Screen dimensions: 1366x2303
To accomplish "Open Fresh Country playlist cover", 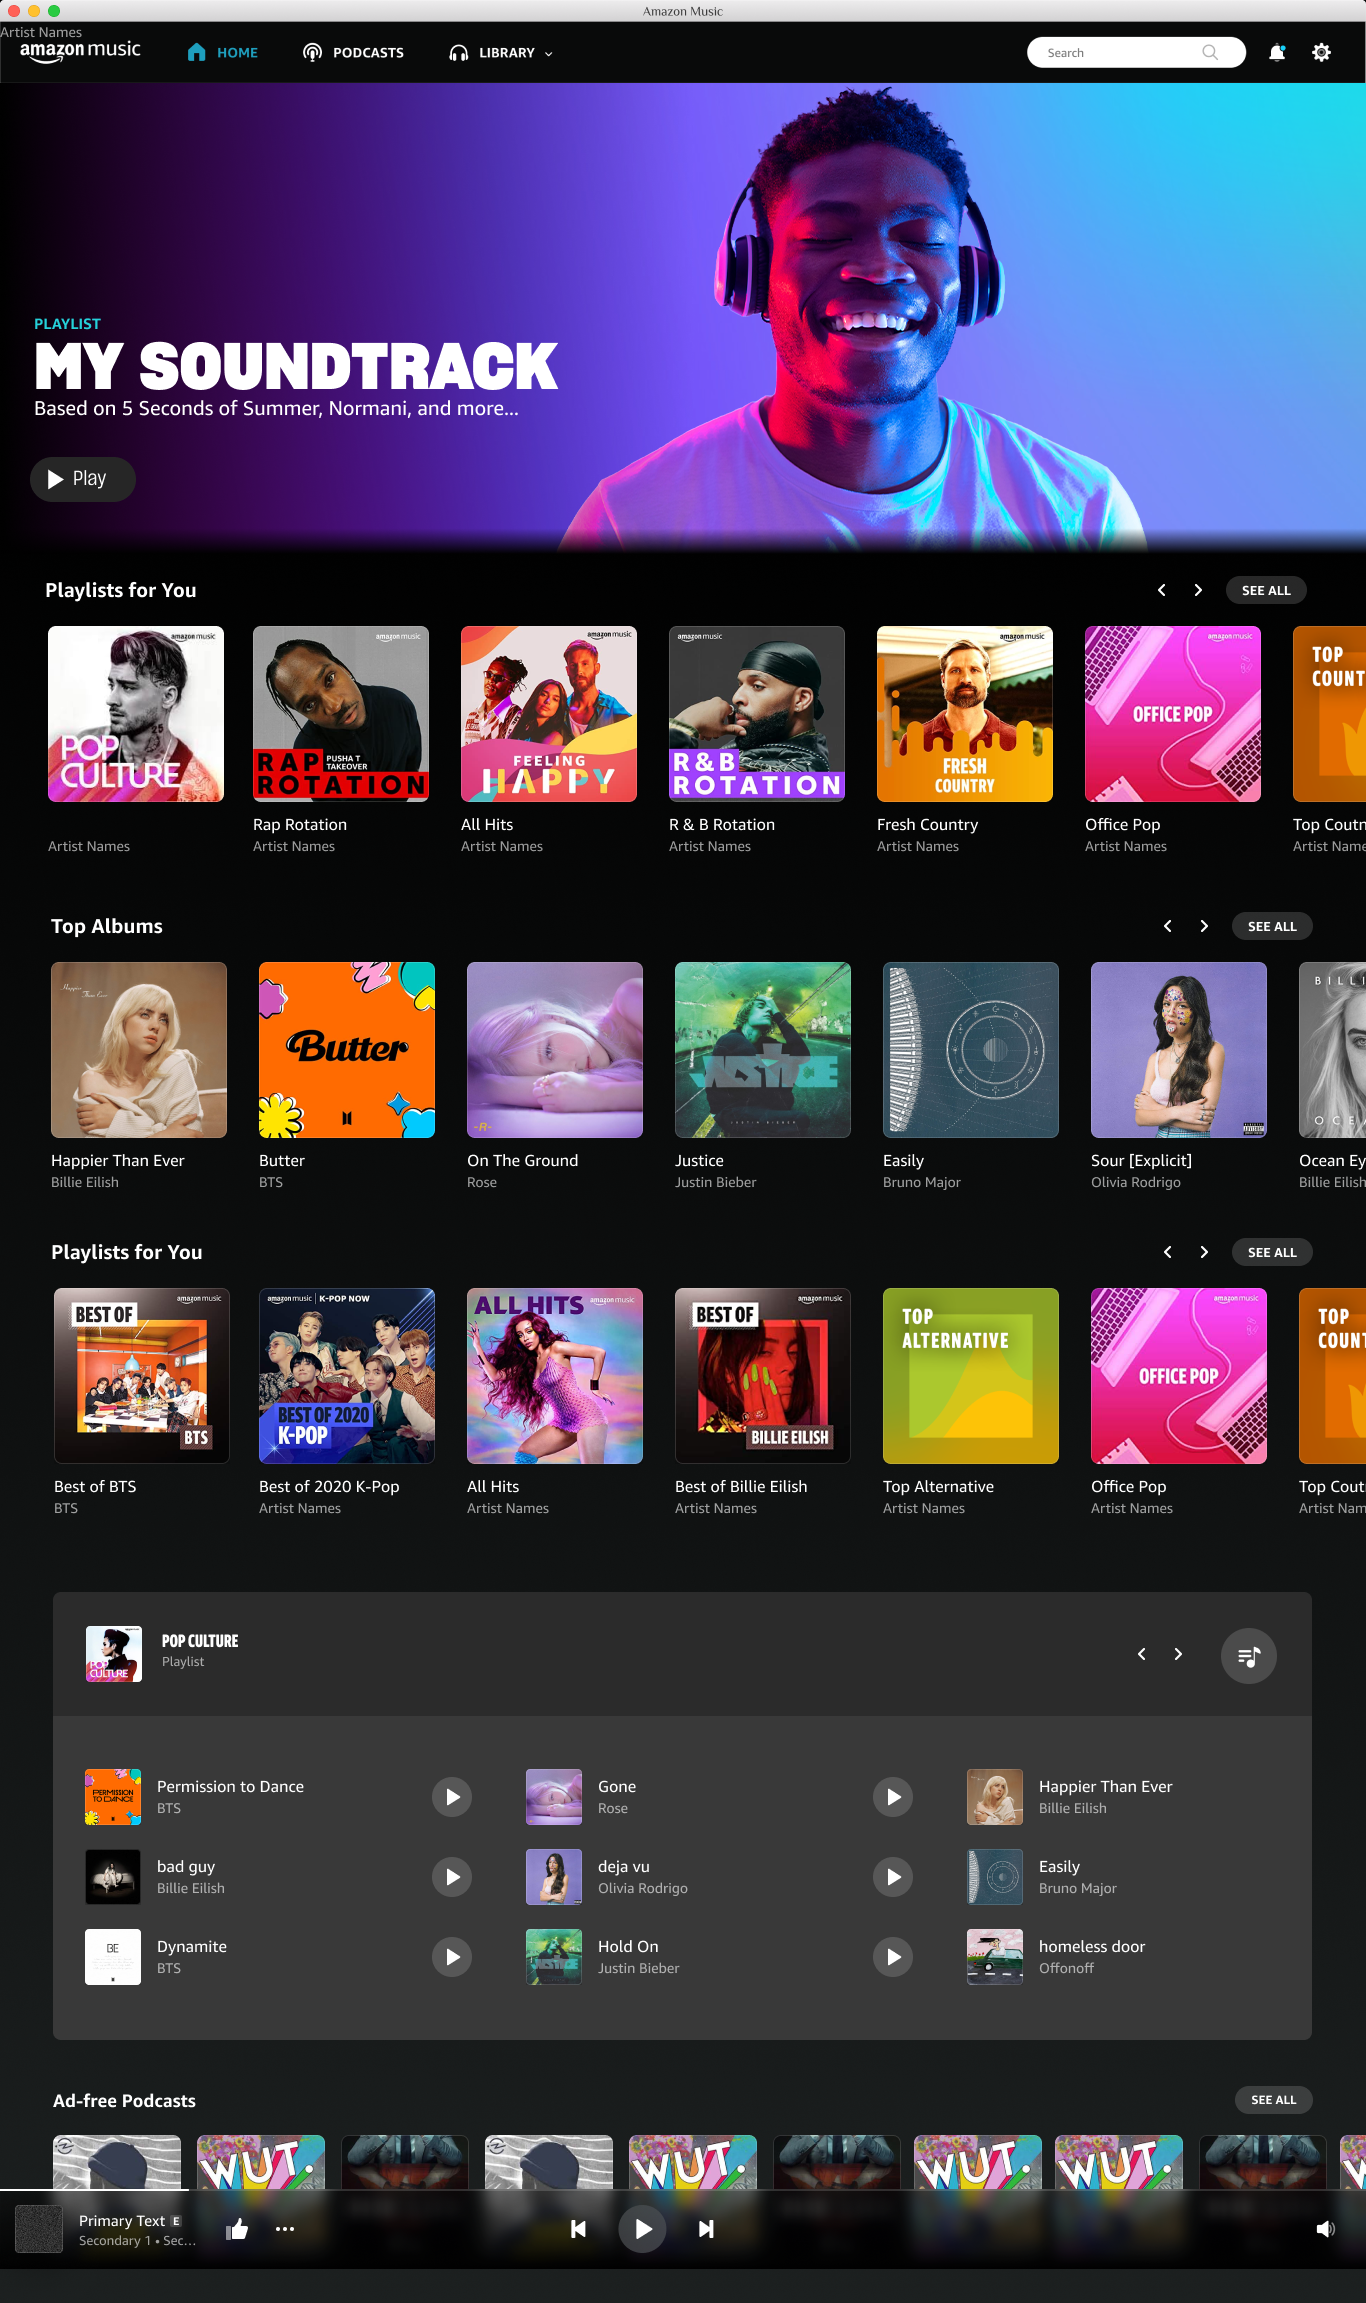I will pyautogui.click(x=965, y=714).
